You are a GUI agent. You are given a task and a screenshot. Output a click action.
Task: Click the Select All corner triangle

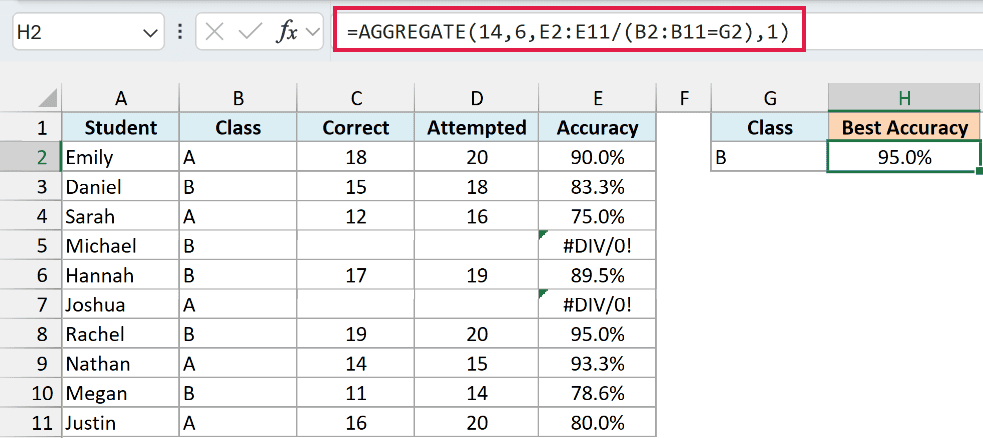coord(46,98)
